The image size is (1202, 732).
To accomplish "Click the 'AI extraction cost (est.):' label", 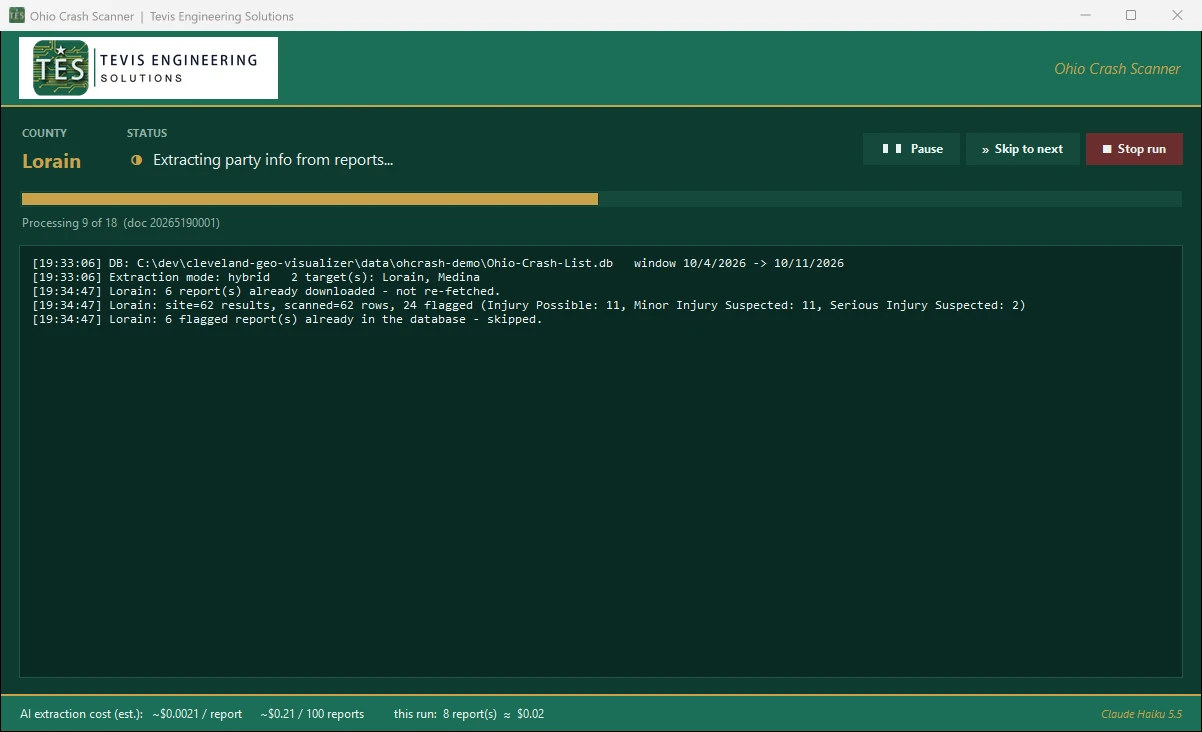I will click(82, 714).
